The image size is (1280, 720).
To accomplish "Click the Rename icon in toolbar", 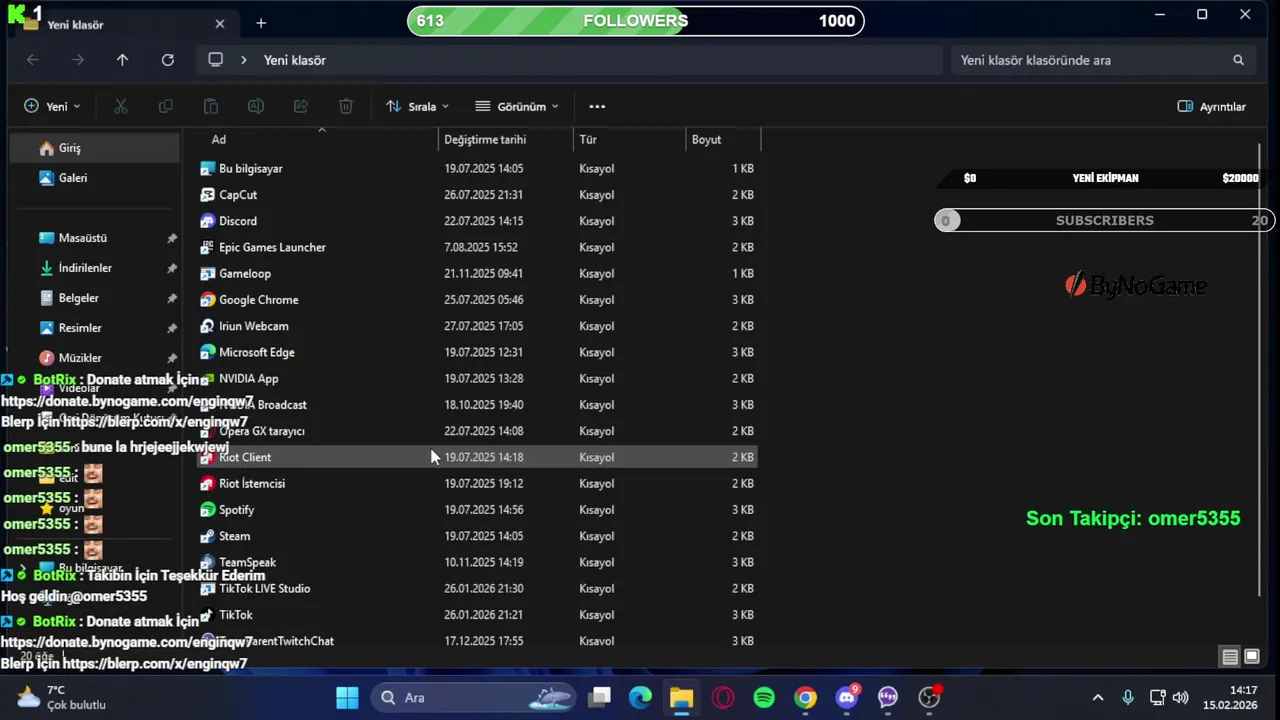I will (x=255, y=106).
